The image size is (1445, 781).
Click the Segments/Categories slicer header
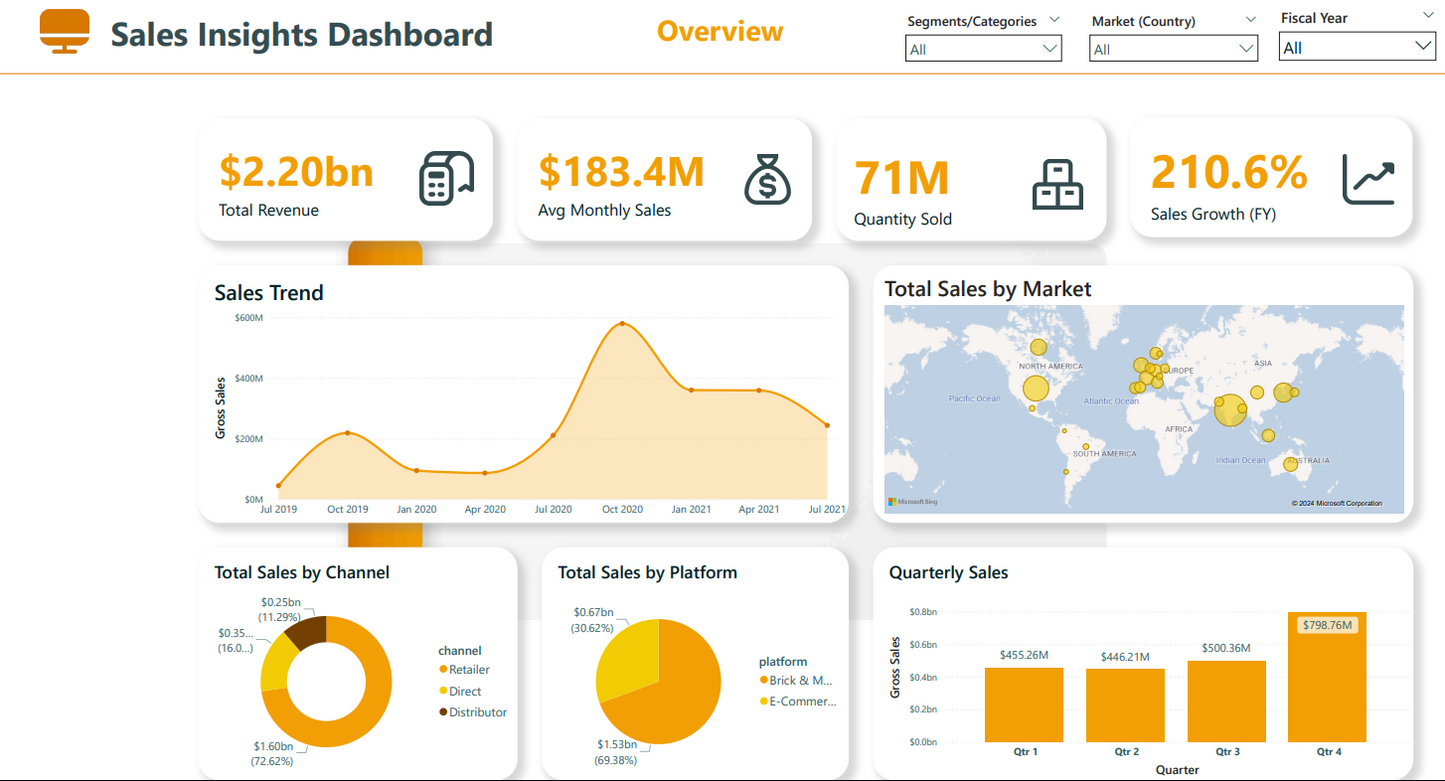(x=971, y=20)
